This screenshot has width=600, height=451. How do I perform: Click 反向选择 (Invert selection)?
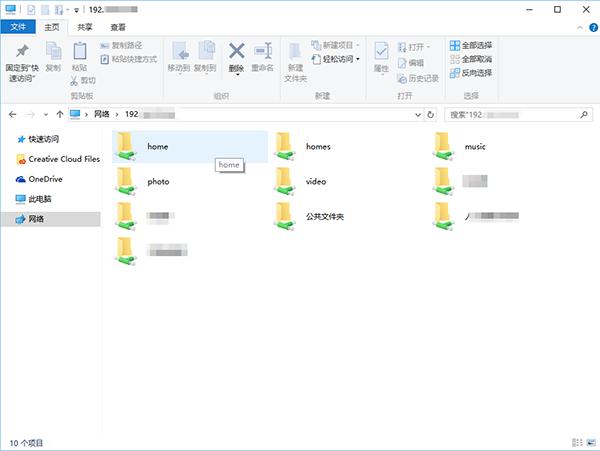470,72
